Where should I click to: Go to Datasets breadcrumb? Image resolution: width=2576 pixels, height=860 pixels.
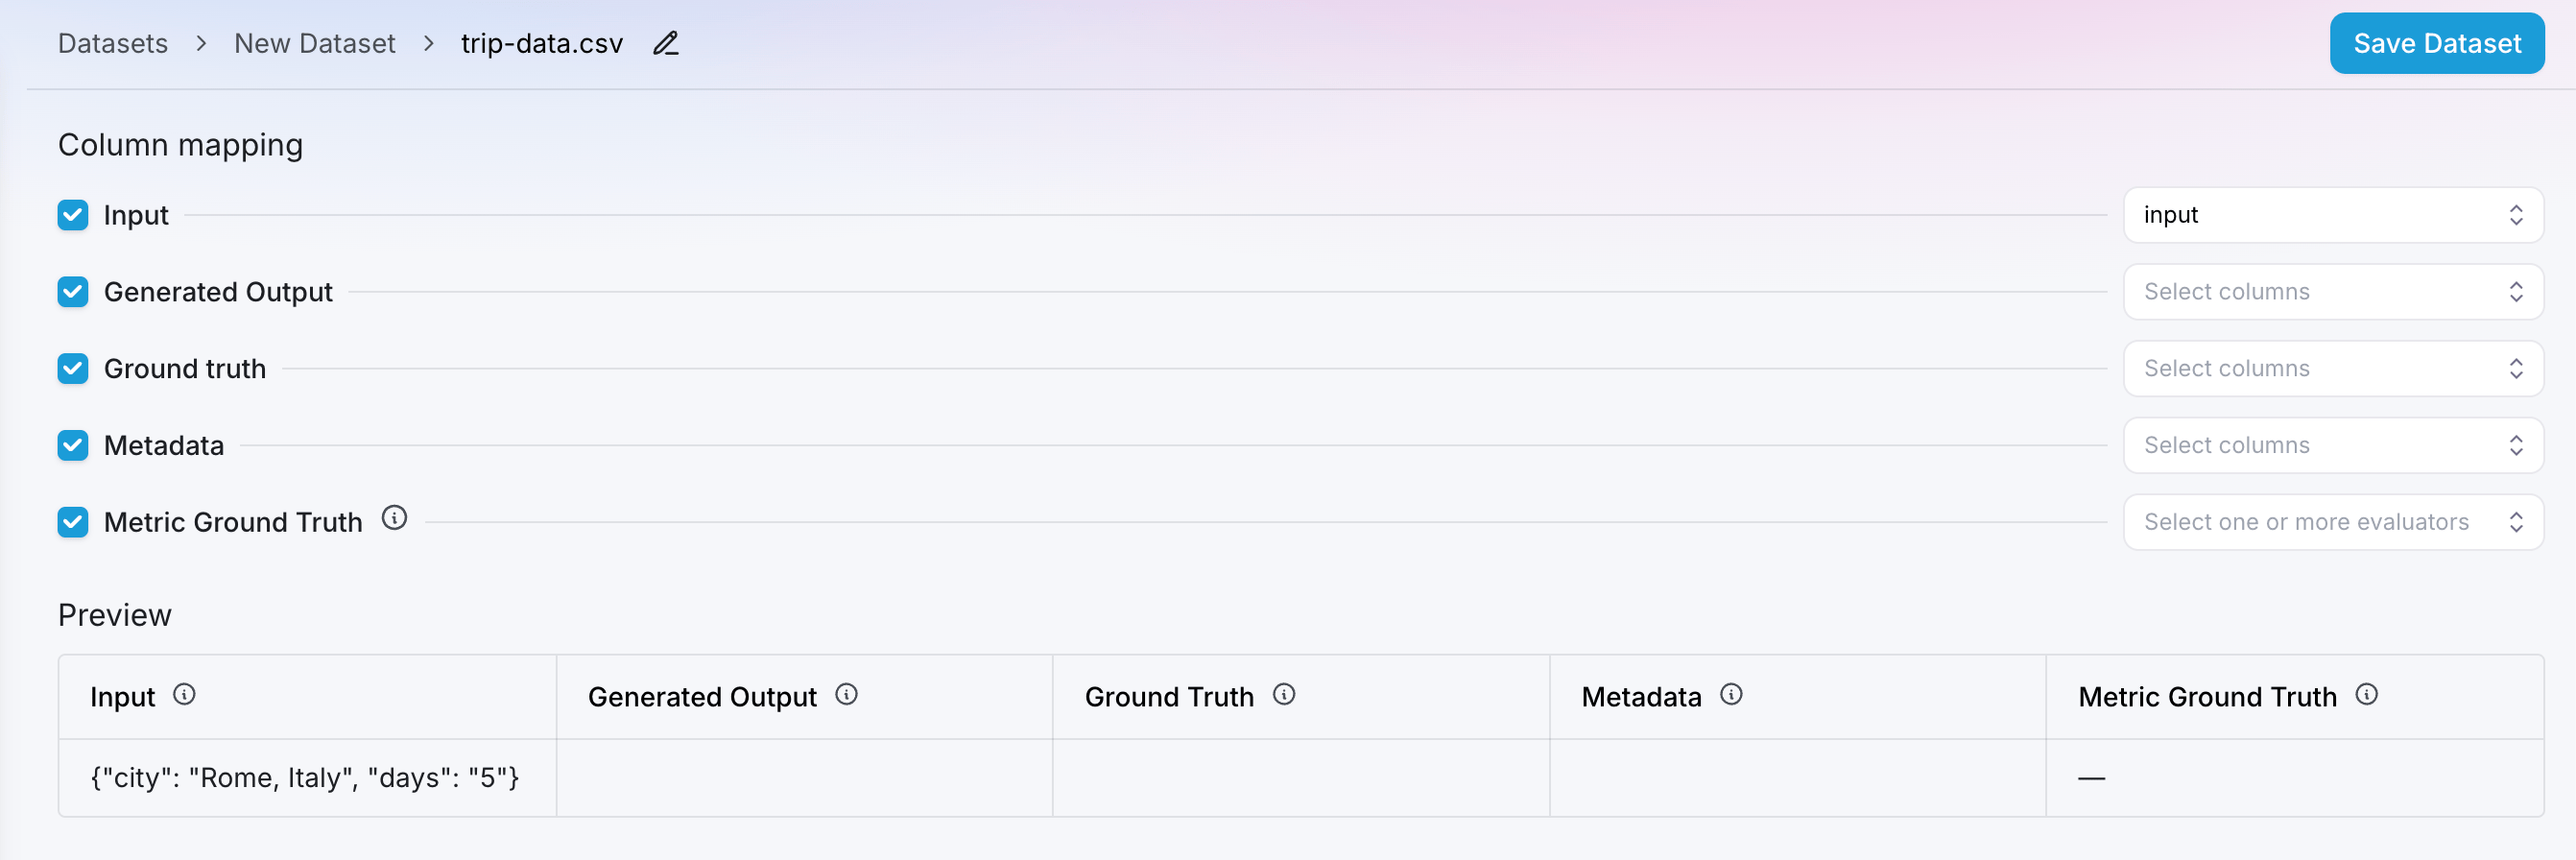[x=113, y=44]
